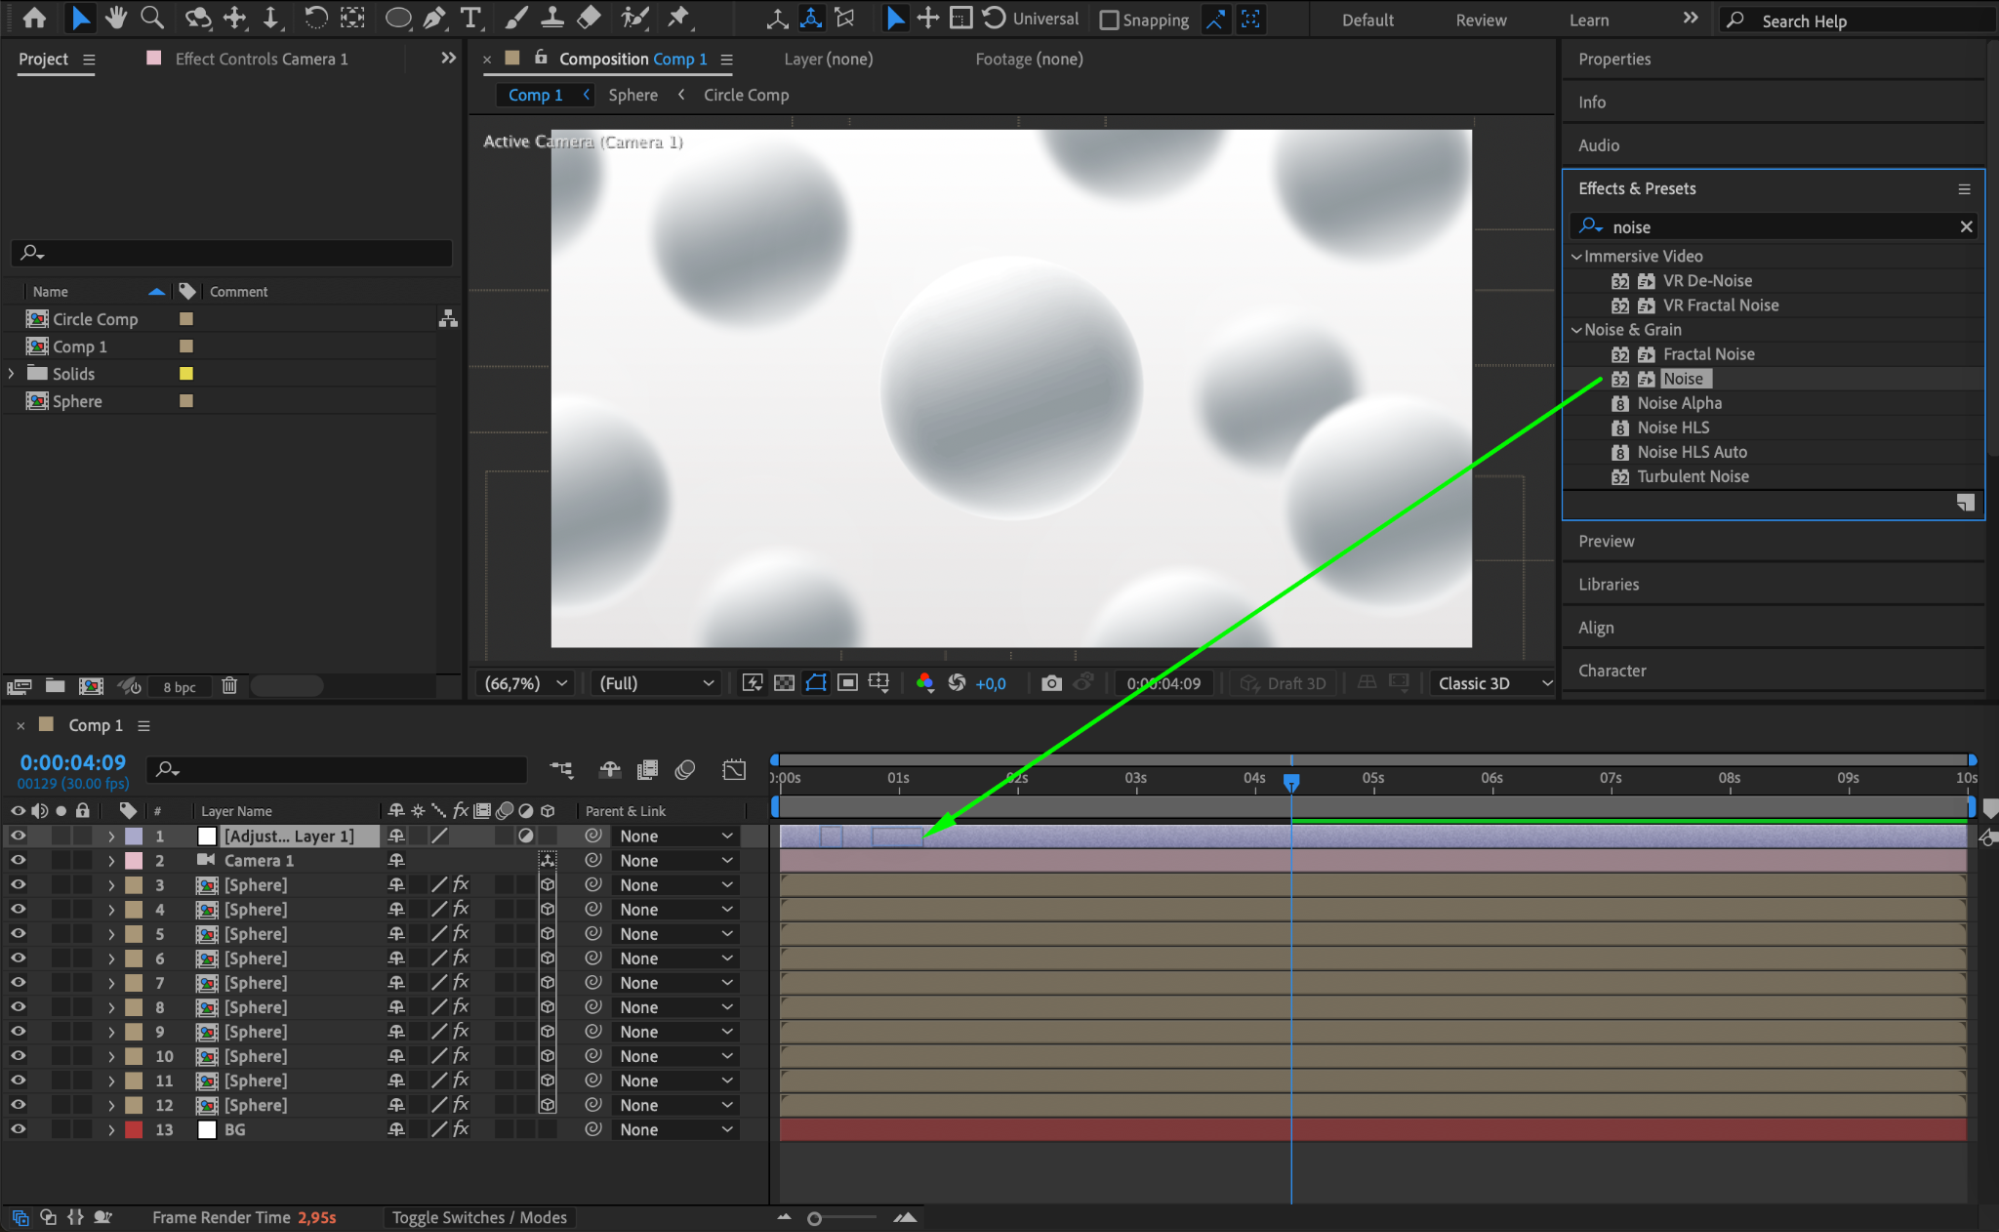Screen dimensions: 1999x1232
Task: Select the Pen tool
Action: [x=434, y=17]
